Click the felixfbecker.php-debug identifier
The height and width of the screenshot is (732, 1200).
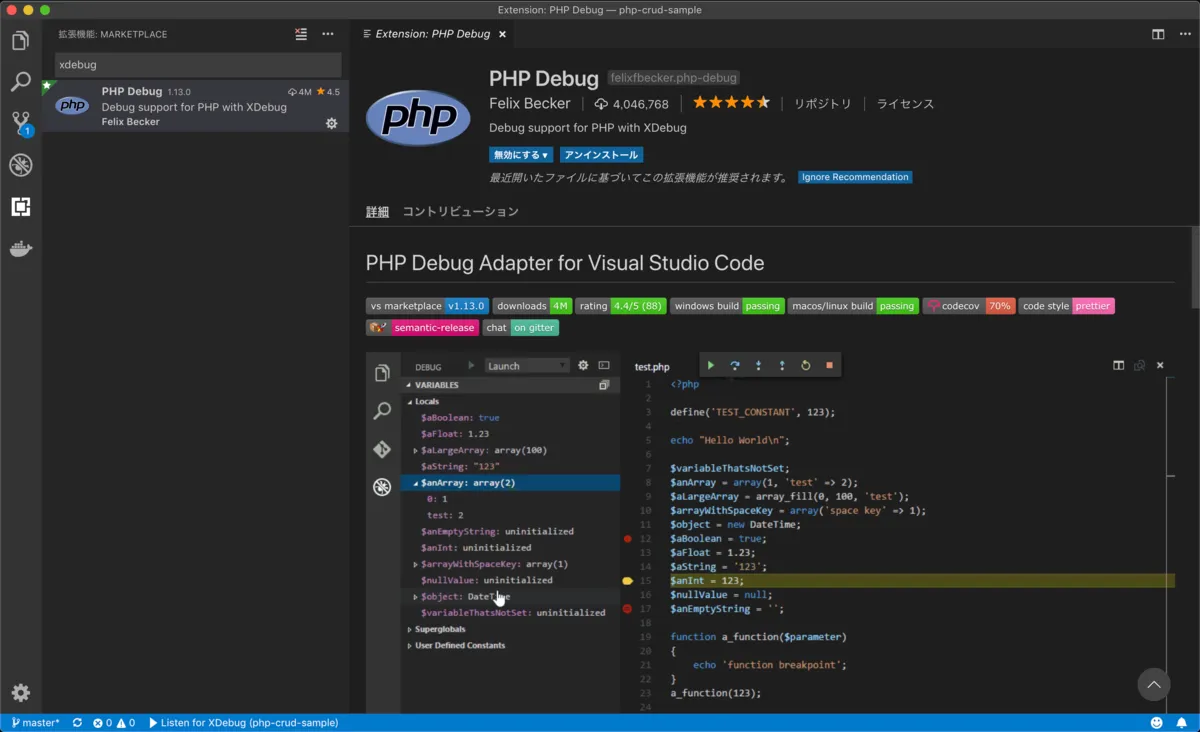pos(673,78)
